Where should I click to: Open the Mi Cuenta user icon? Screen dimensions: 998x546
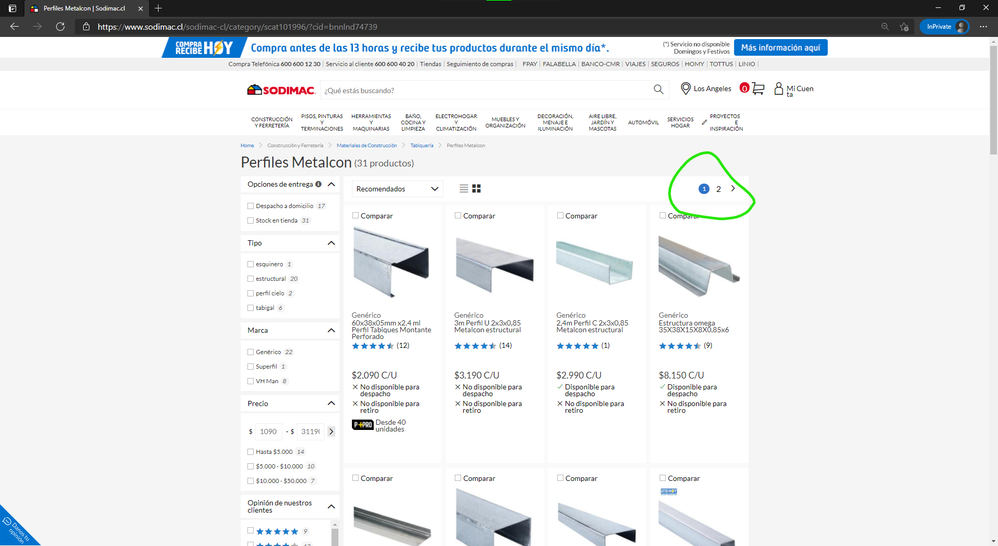pyautogui.click(x=778, y=88)
